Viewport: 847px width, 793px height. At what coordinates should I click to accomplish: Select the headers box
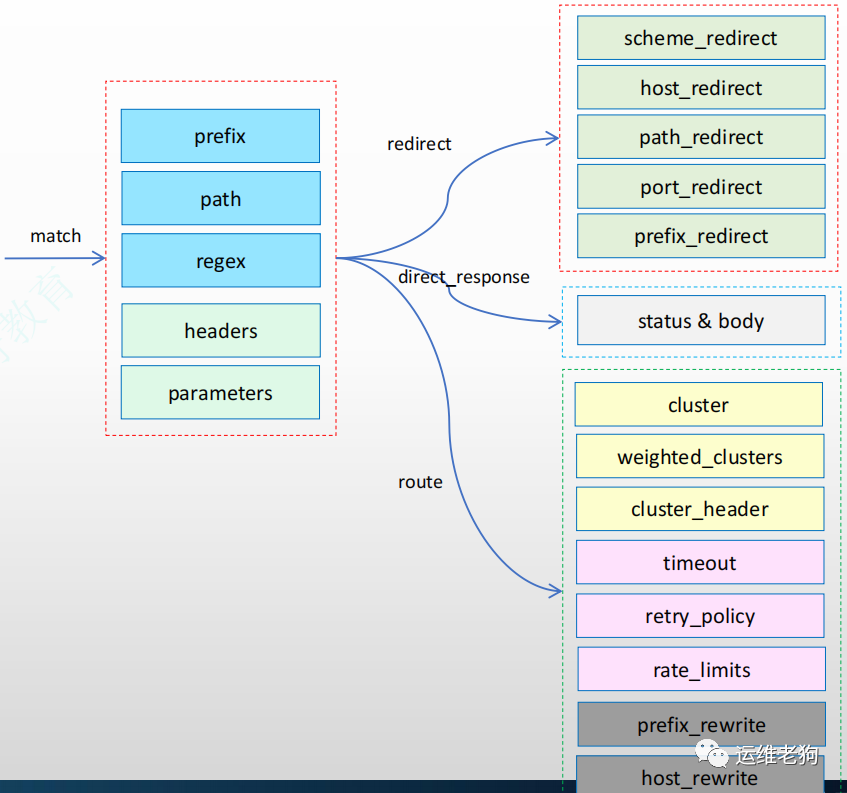[221, 330]
